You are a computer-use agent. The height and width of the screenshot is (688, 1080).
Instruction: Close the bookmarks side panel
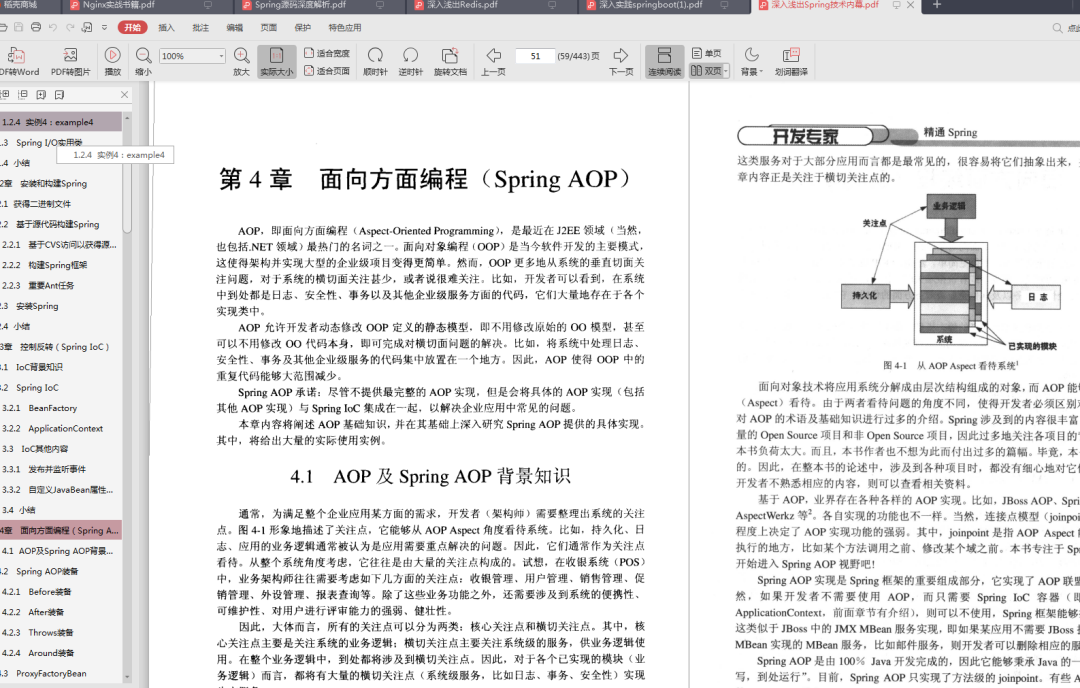[x=124, y=94]
